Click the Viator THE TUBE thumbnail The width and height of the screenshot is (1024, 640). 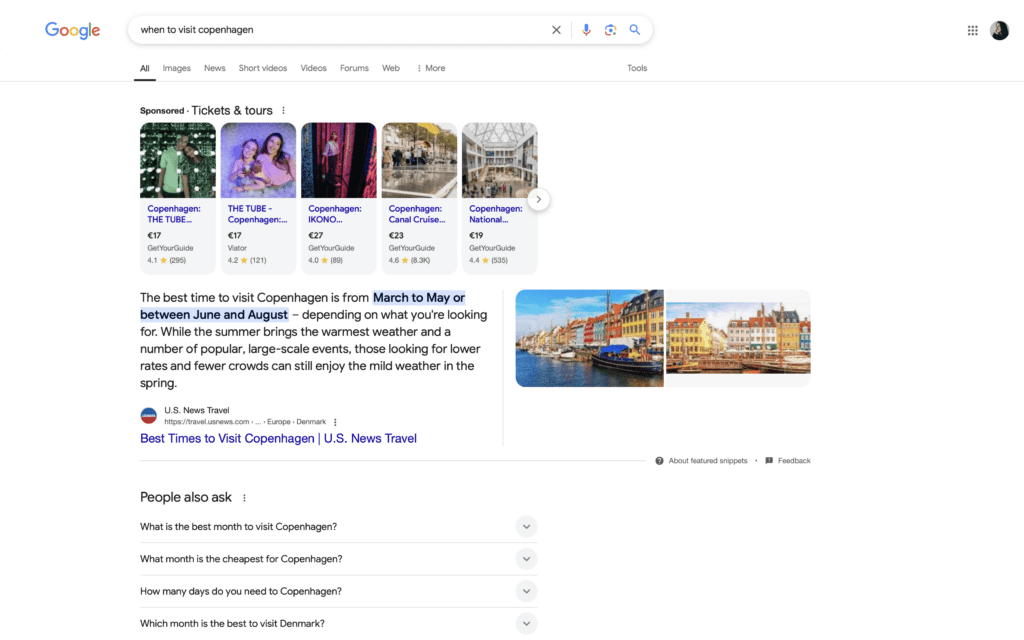258,160
